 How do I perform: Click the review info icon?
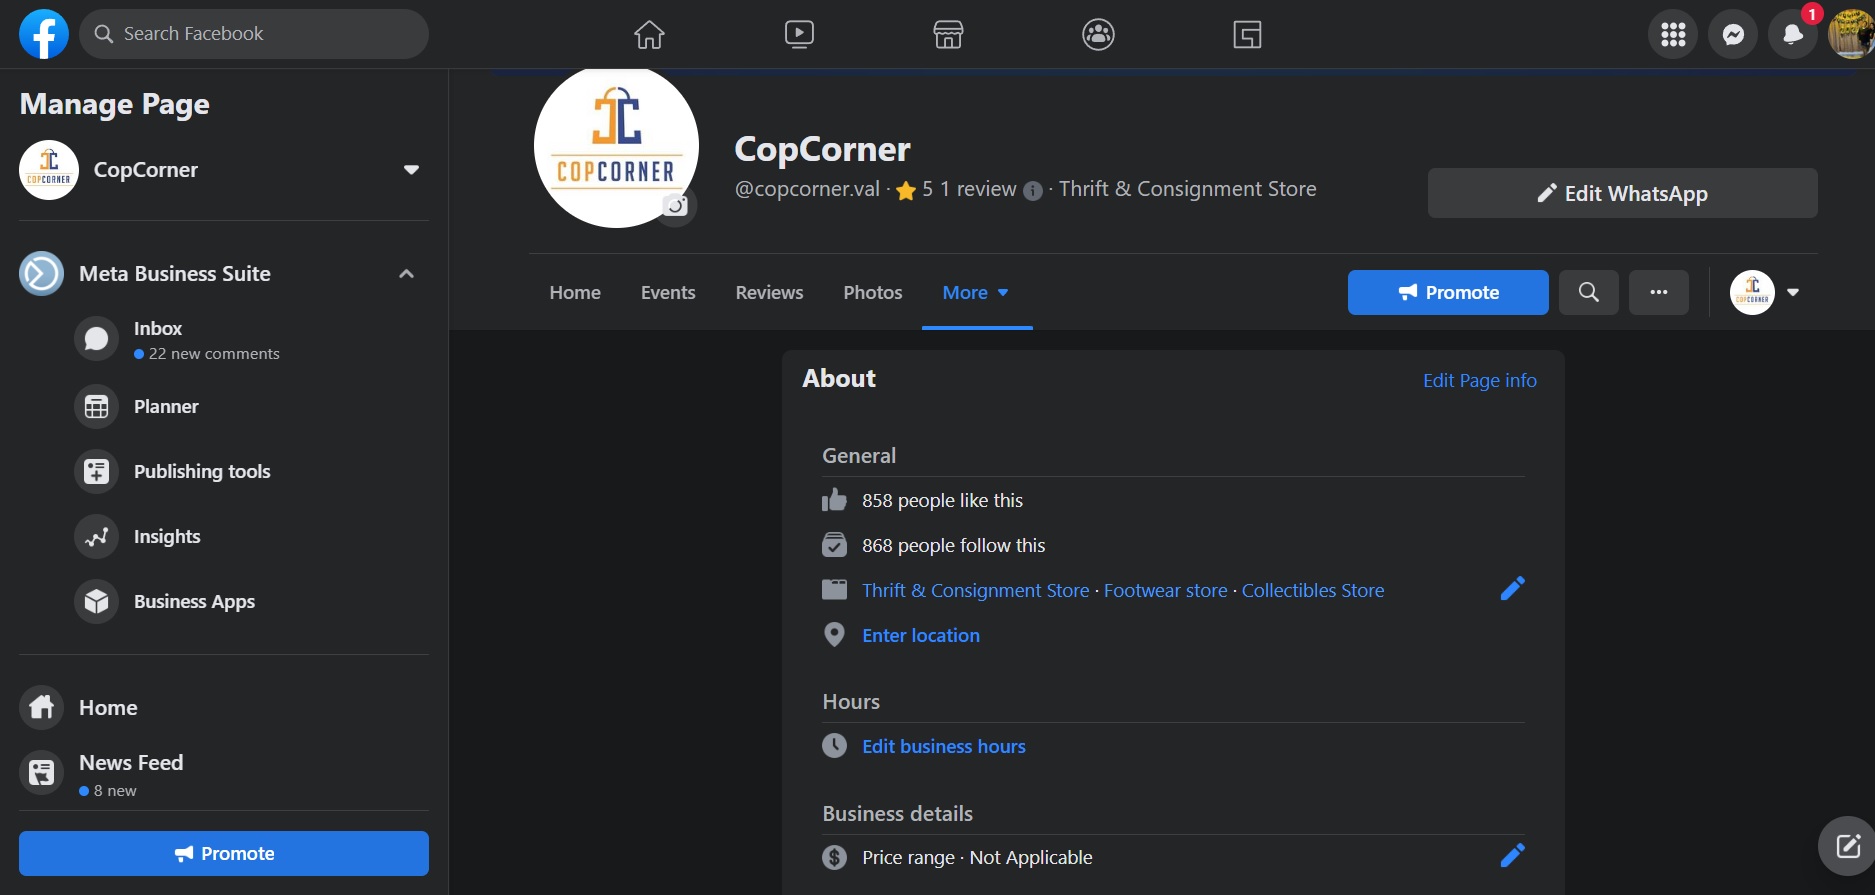pyautogui.click(x=1033, y=190)
